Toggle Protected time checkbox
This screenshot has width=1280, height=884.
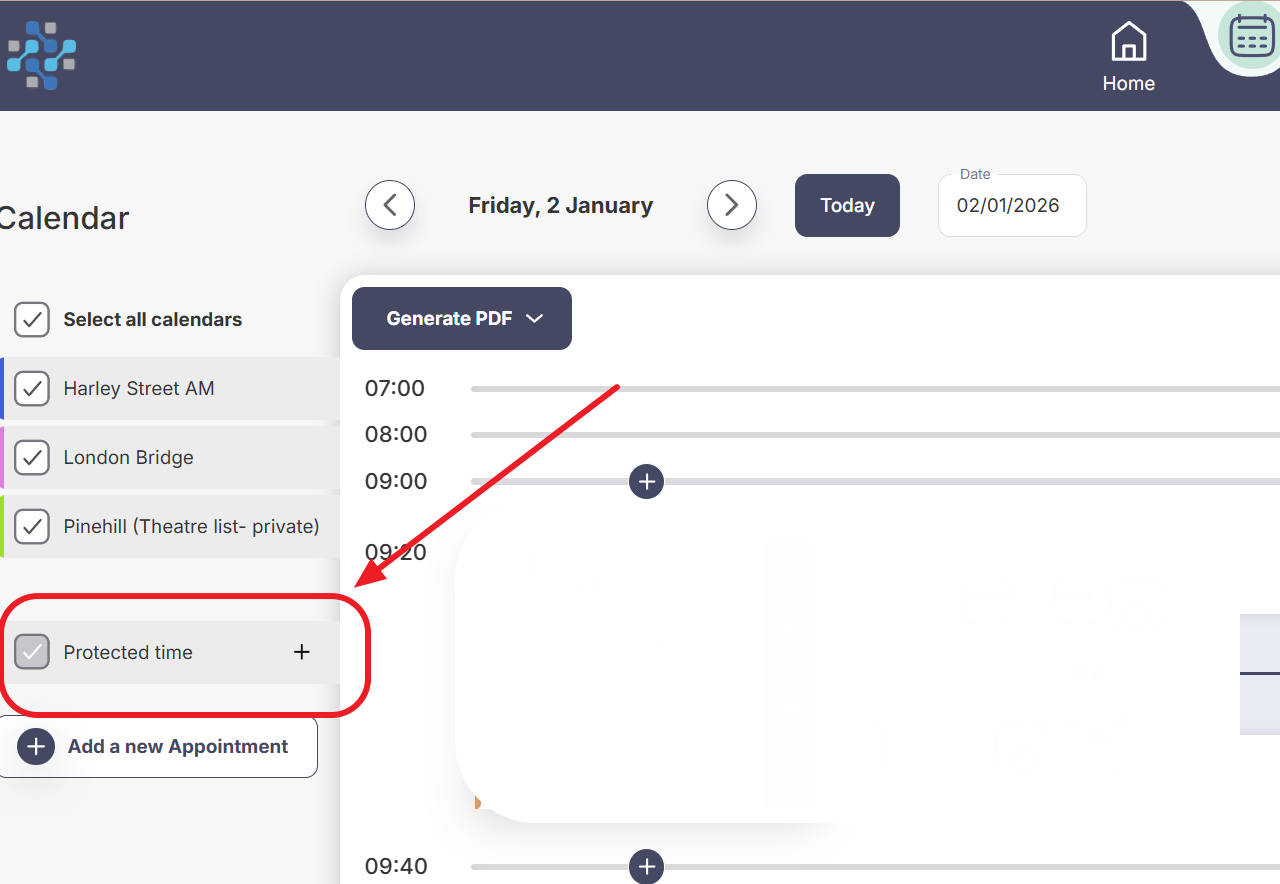[x=32, y=652]
